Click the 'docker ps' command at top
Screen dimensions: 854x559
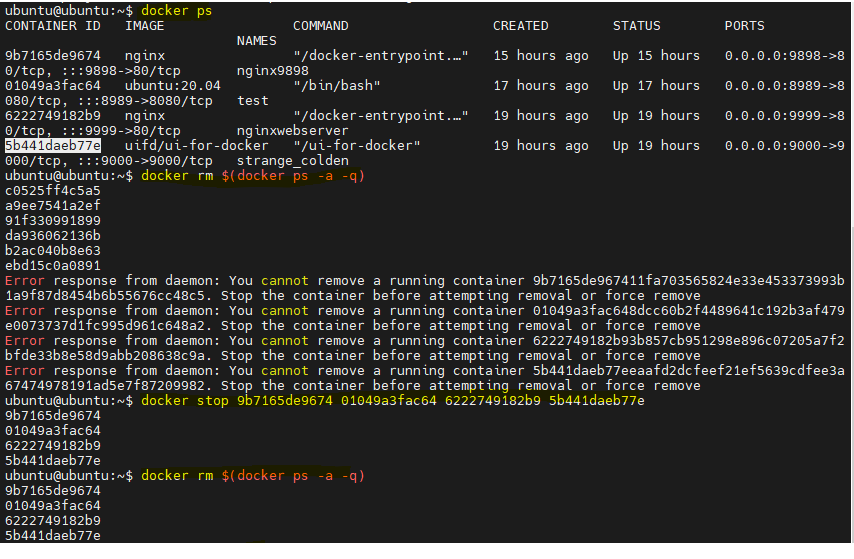[176, 10]
